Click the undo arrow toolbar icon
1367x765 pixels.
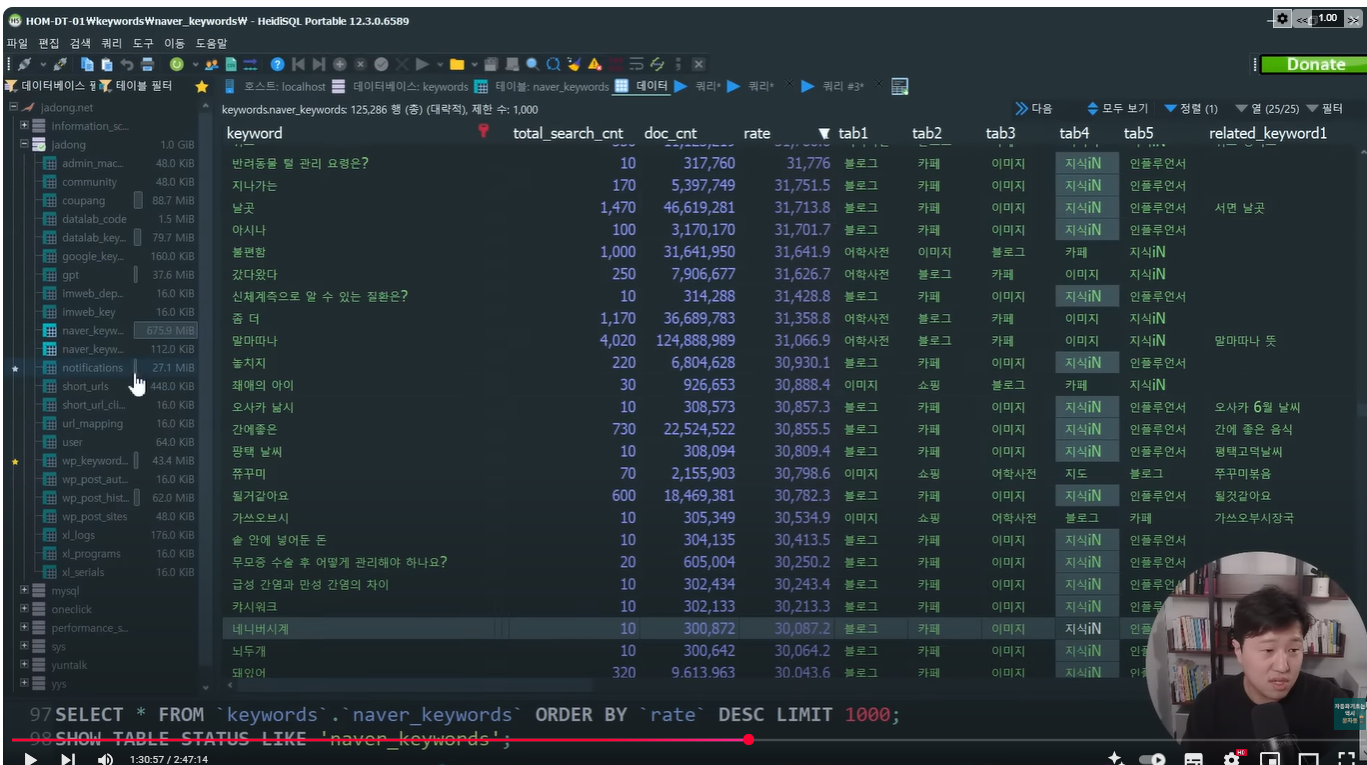click(126, 64)
